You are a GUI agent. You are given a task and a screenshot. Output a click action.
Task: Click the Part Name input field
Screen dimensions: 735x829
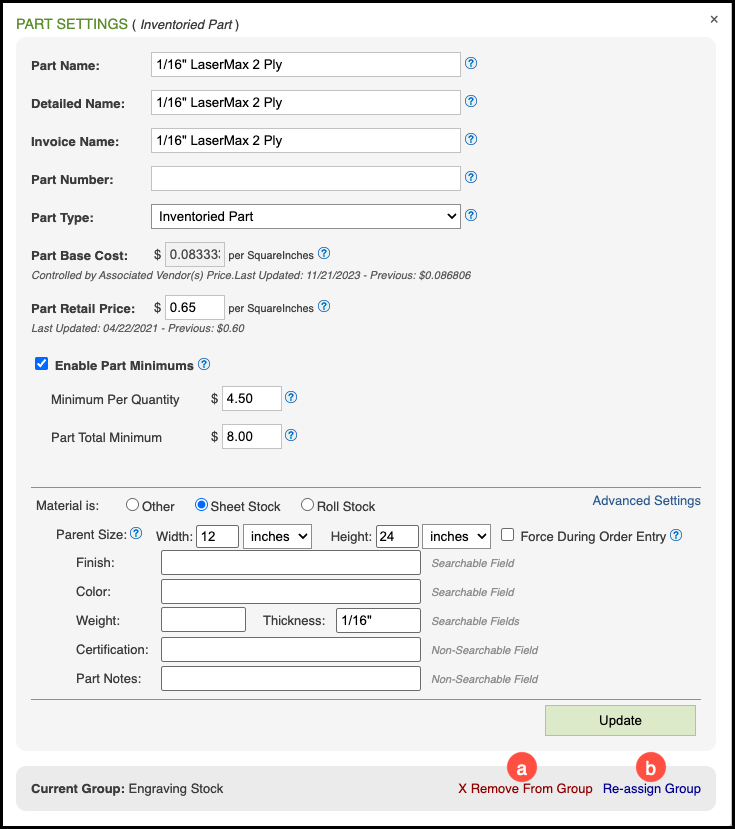click(x=306, y=65)
